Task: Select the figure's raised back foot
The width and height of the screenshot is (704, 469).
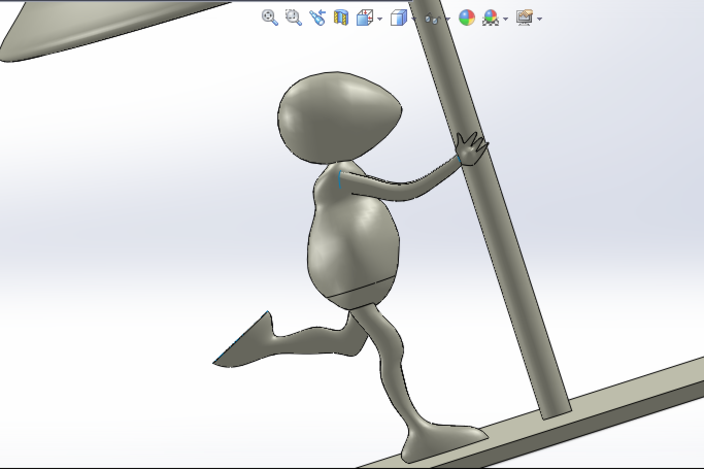Action: point(248,340)
